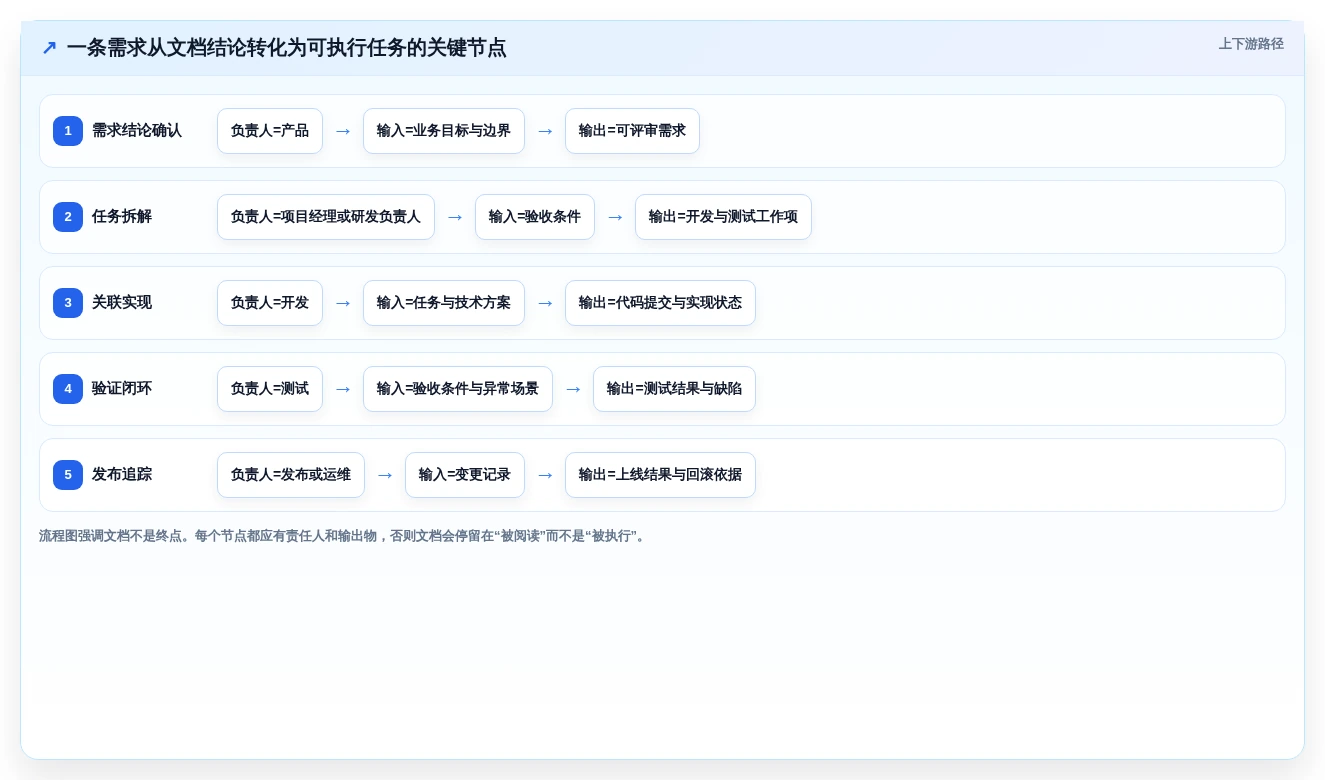This screenshot has width=1325, height=780.
Task: Click the step number 3 badge
Action: pyautogui.click(x=68, y=303)
